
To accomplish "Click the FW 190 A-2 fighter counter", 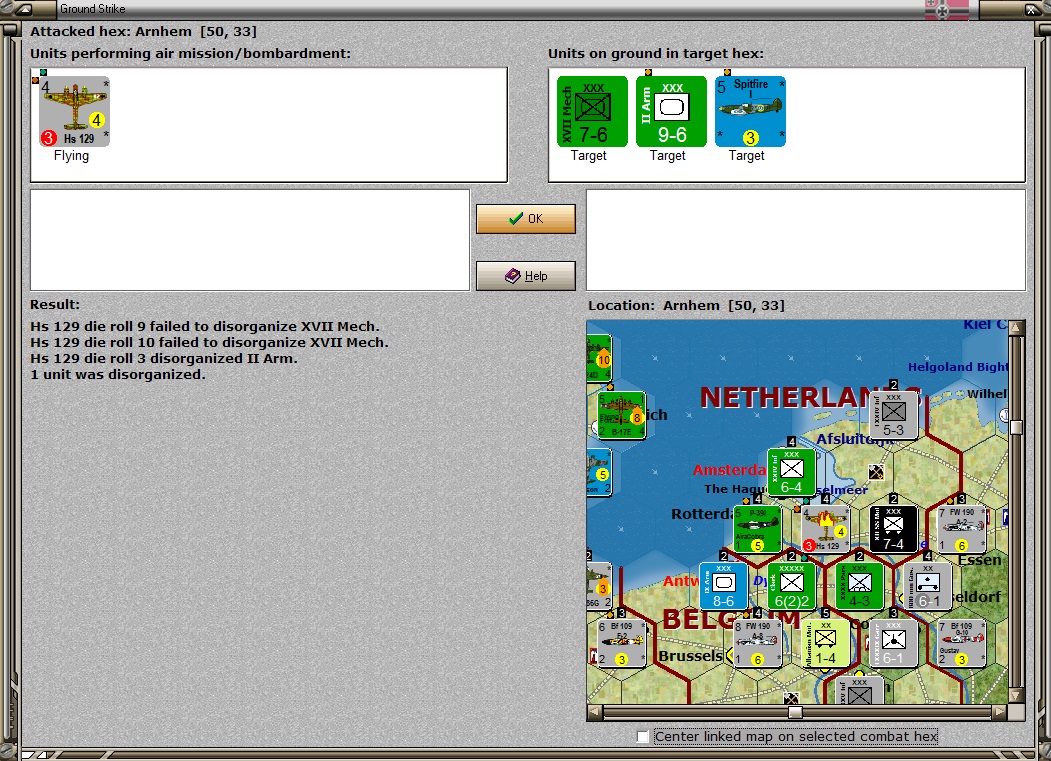I will click(962, 530).
